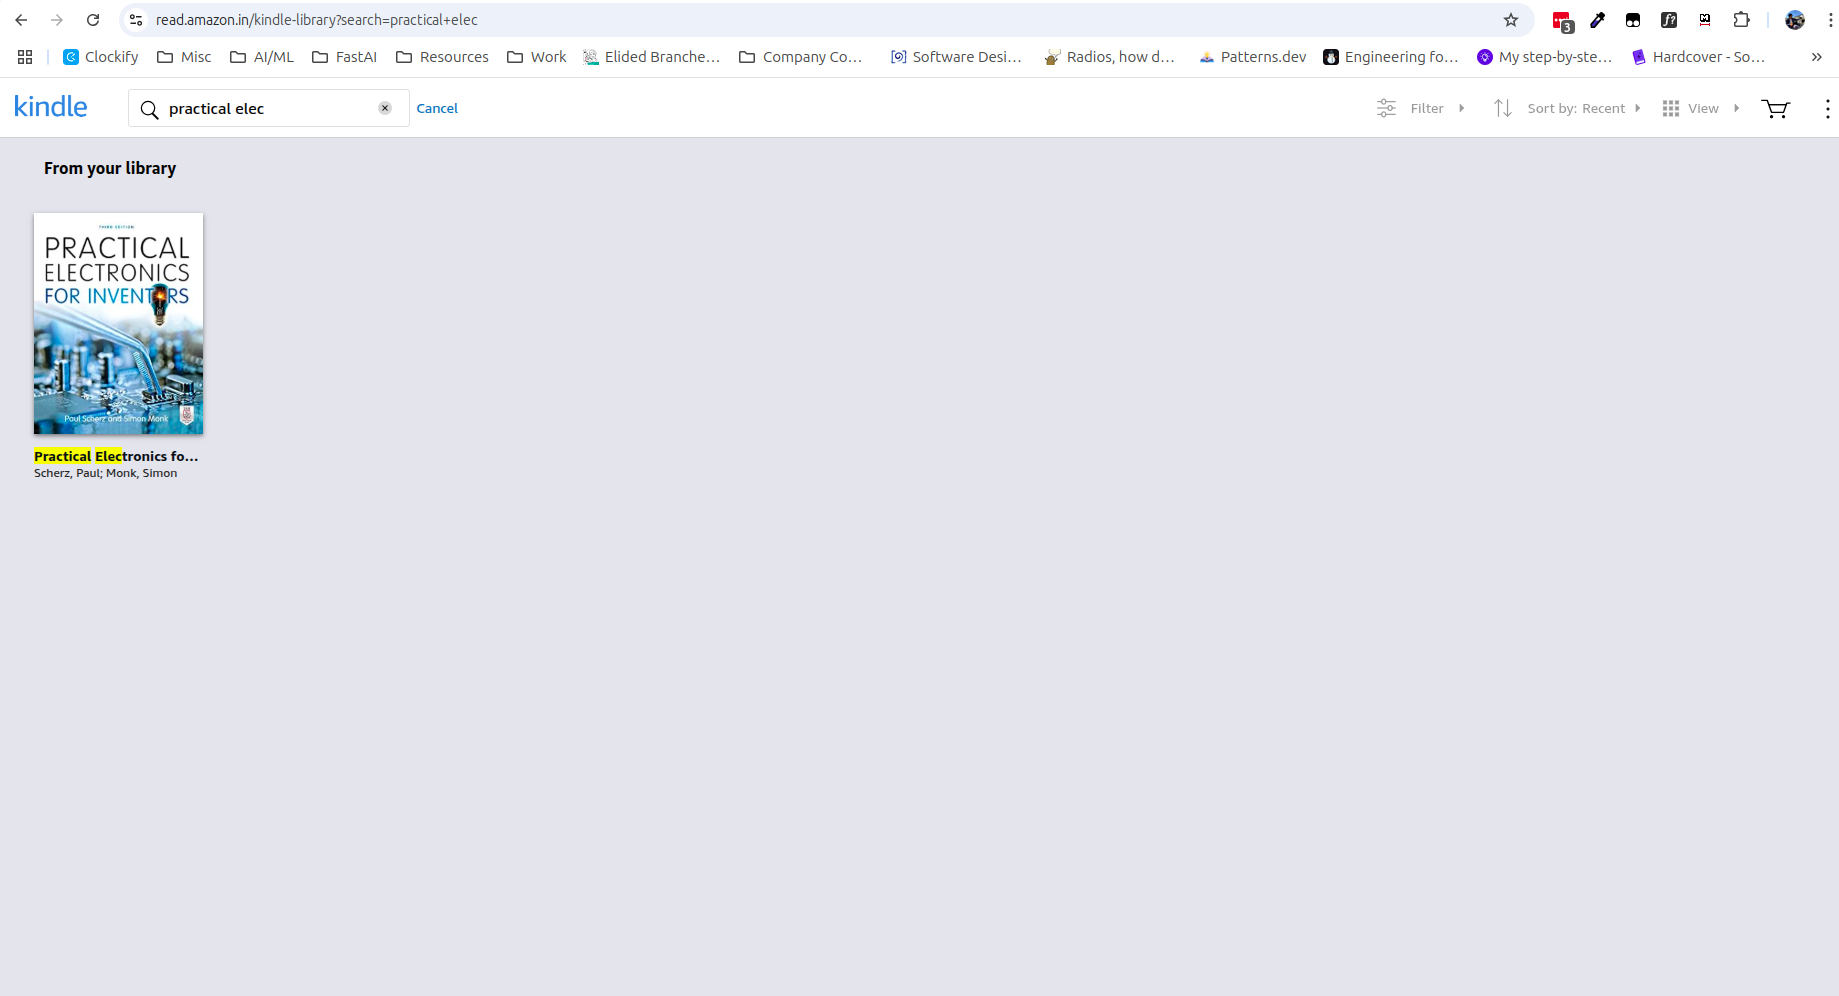The height and width of the screenshot is (996, 1839).
Task: Go back to previous page
Action: click(x=21, y=20)
